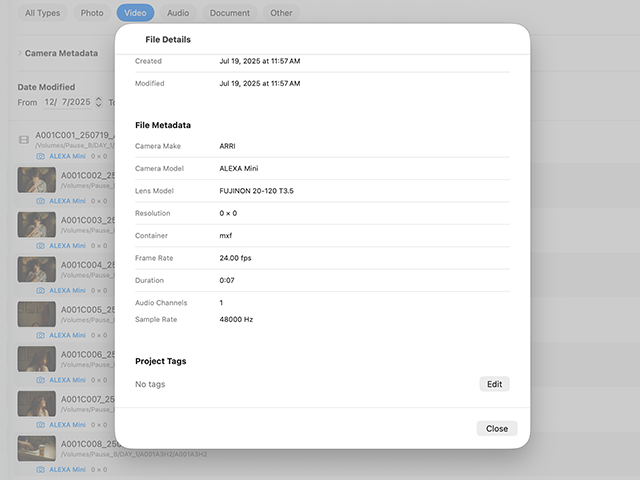The width and height of the screenshot is (640, 480).
Task: Select file name A001C007 in list
Action: pyautogui.click(x=88, y=399)
